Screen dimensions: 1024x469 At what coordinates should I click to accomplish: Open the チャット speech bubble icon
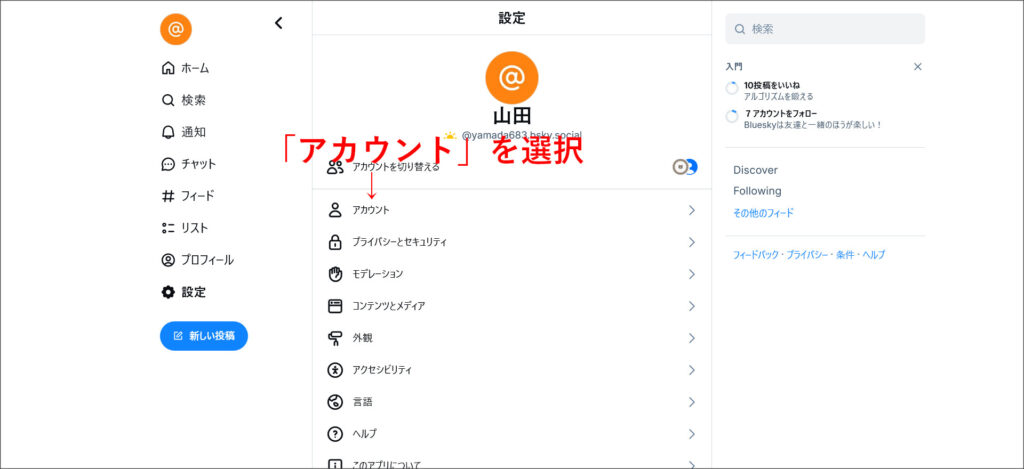point(168,164)
